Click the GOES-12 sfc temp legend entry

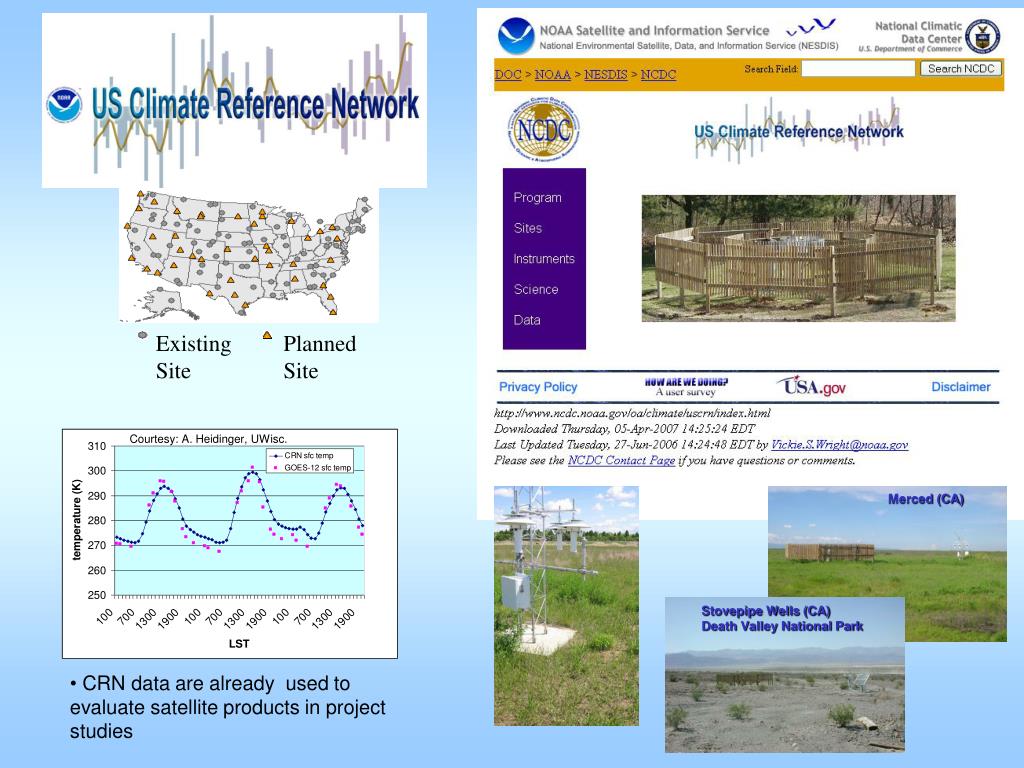pos(312,468)
